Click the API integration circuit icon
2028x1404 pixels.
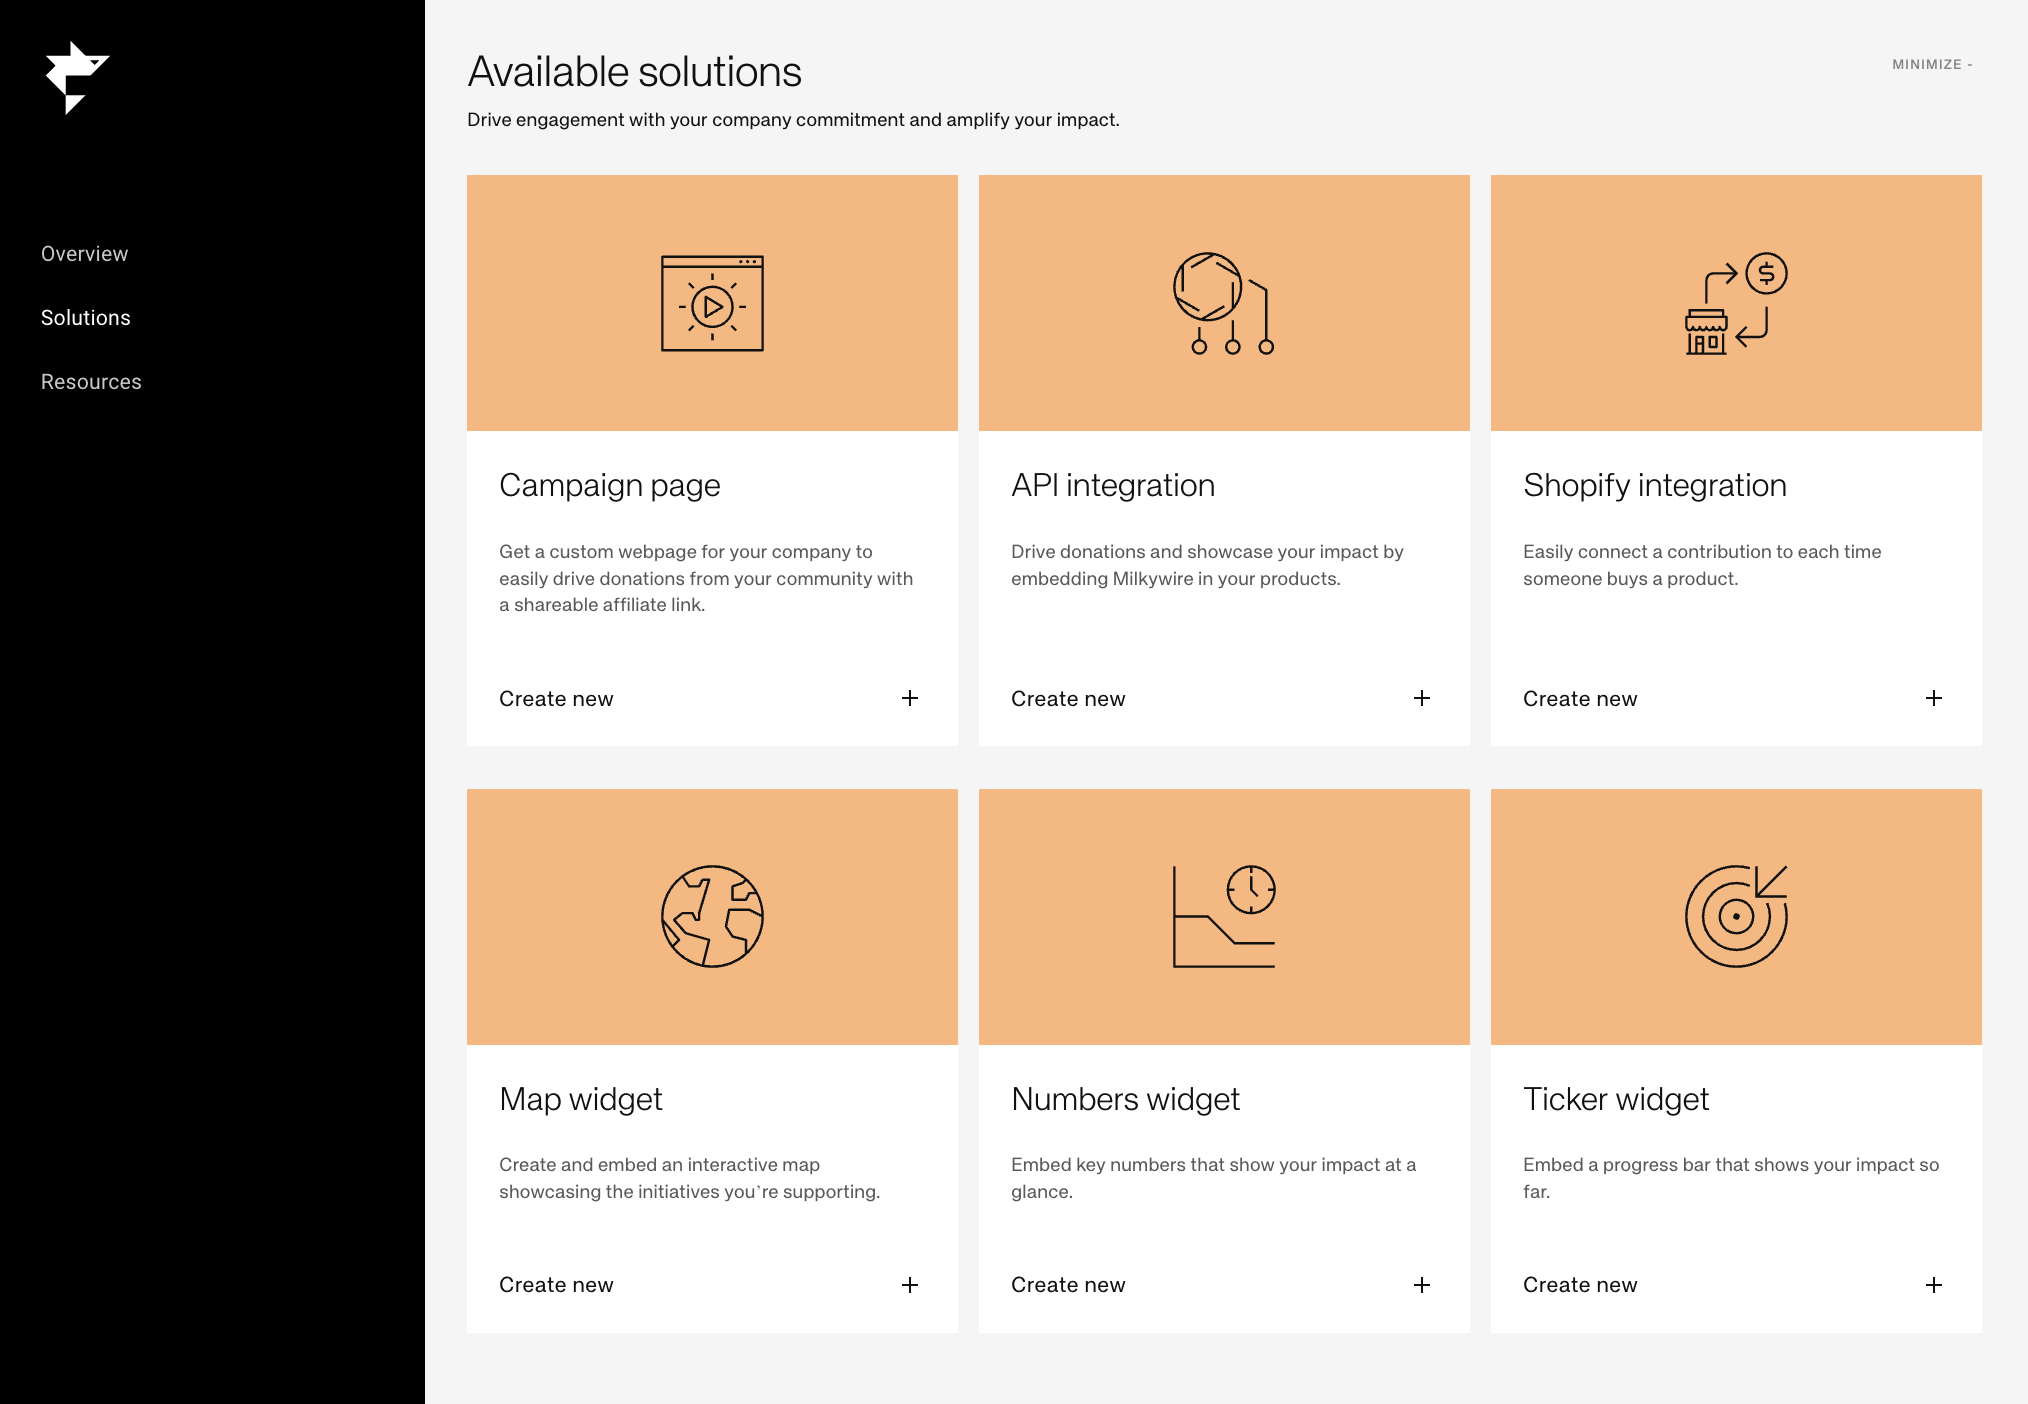pyautogui.click(x=1223, y=304)
